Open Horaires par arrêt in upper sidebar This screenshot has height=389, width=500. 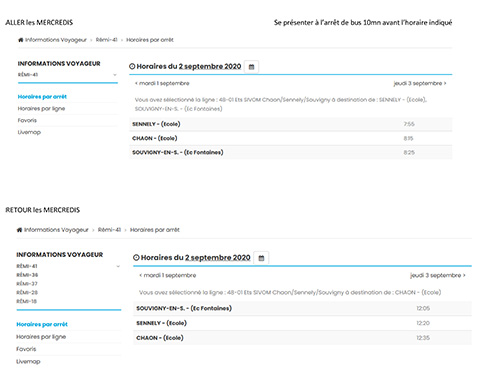click(x=42, y=97)
